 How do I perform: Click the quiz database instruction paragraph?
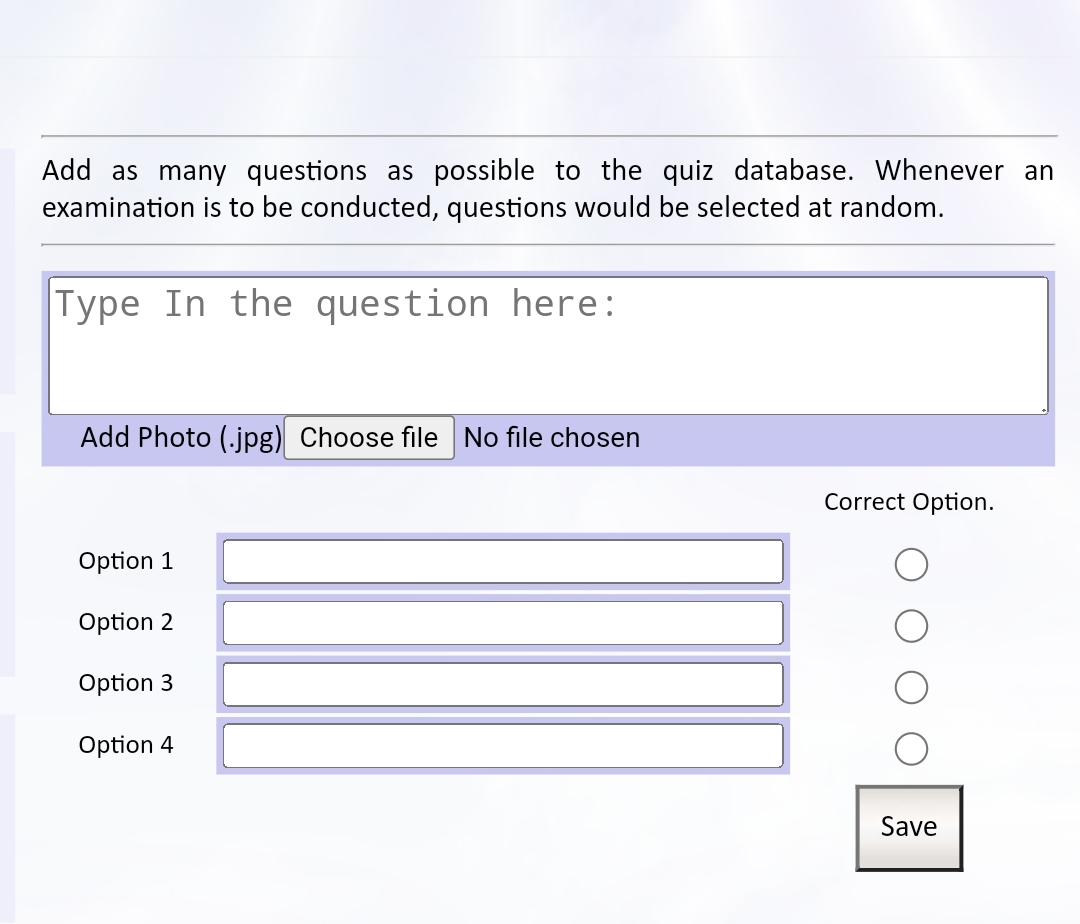point(547,189)
